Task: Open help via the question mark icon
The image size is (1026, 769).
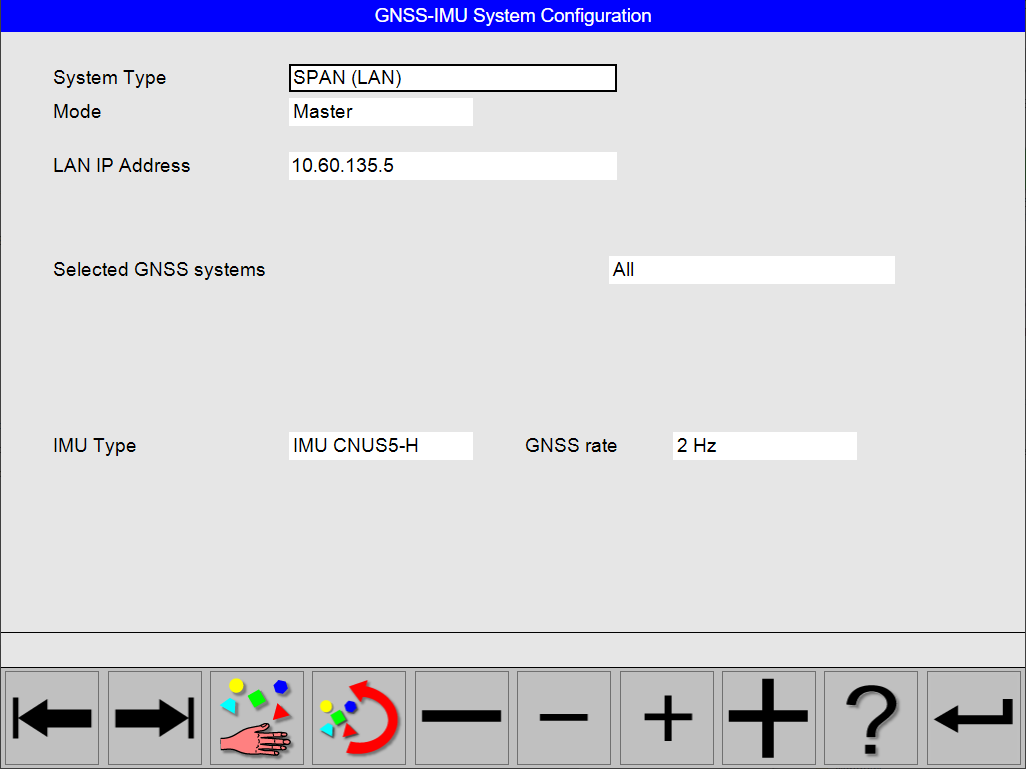Action: 870,718
